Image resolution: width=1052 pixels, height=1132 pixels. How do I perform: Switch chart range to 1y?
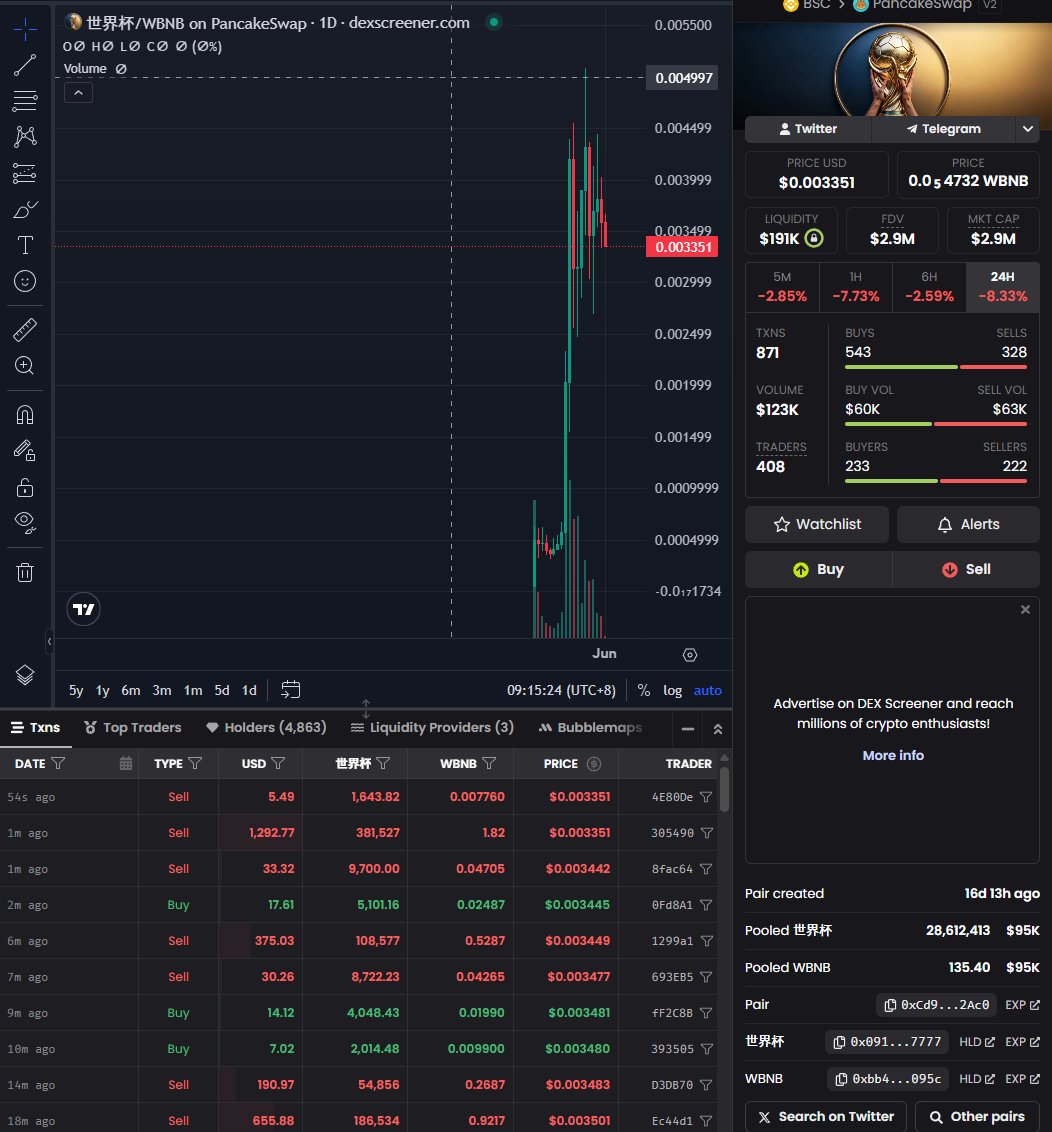(103, 690)
